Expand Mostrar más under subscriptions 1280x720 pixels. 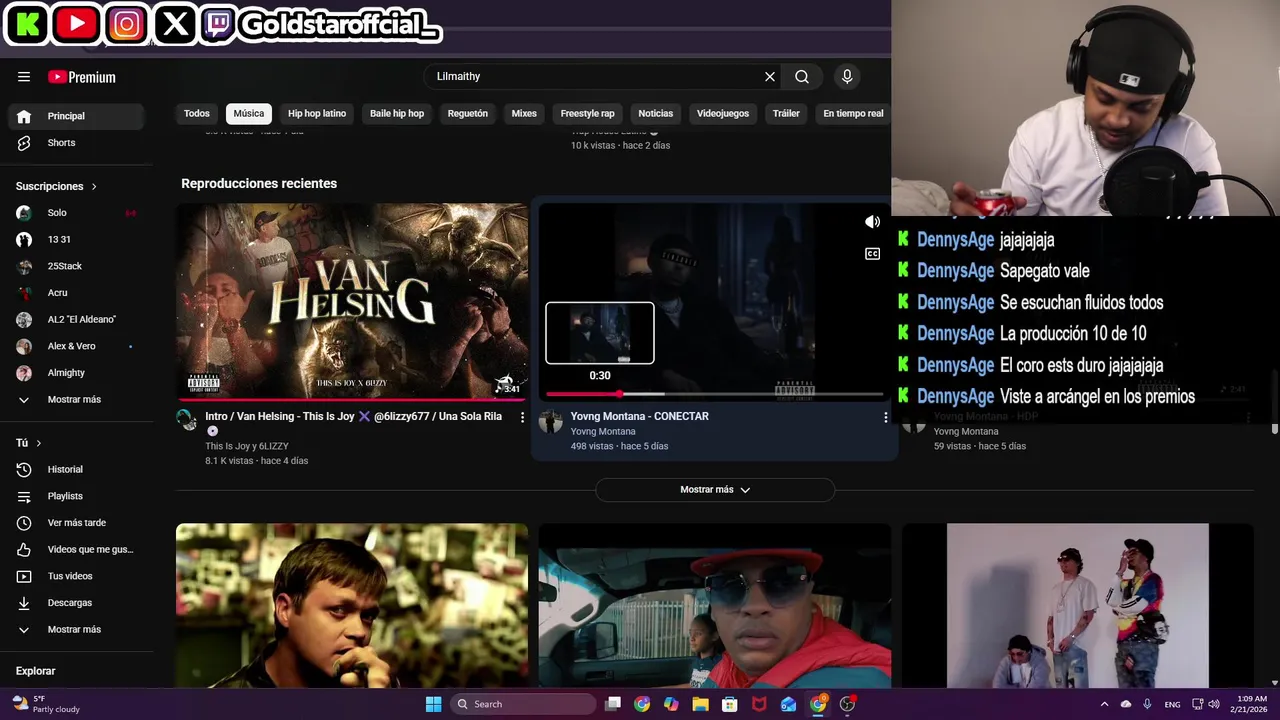coord(76,399)
